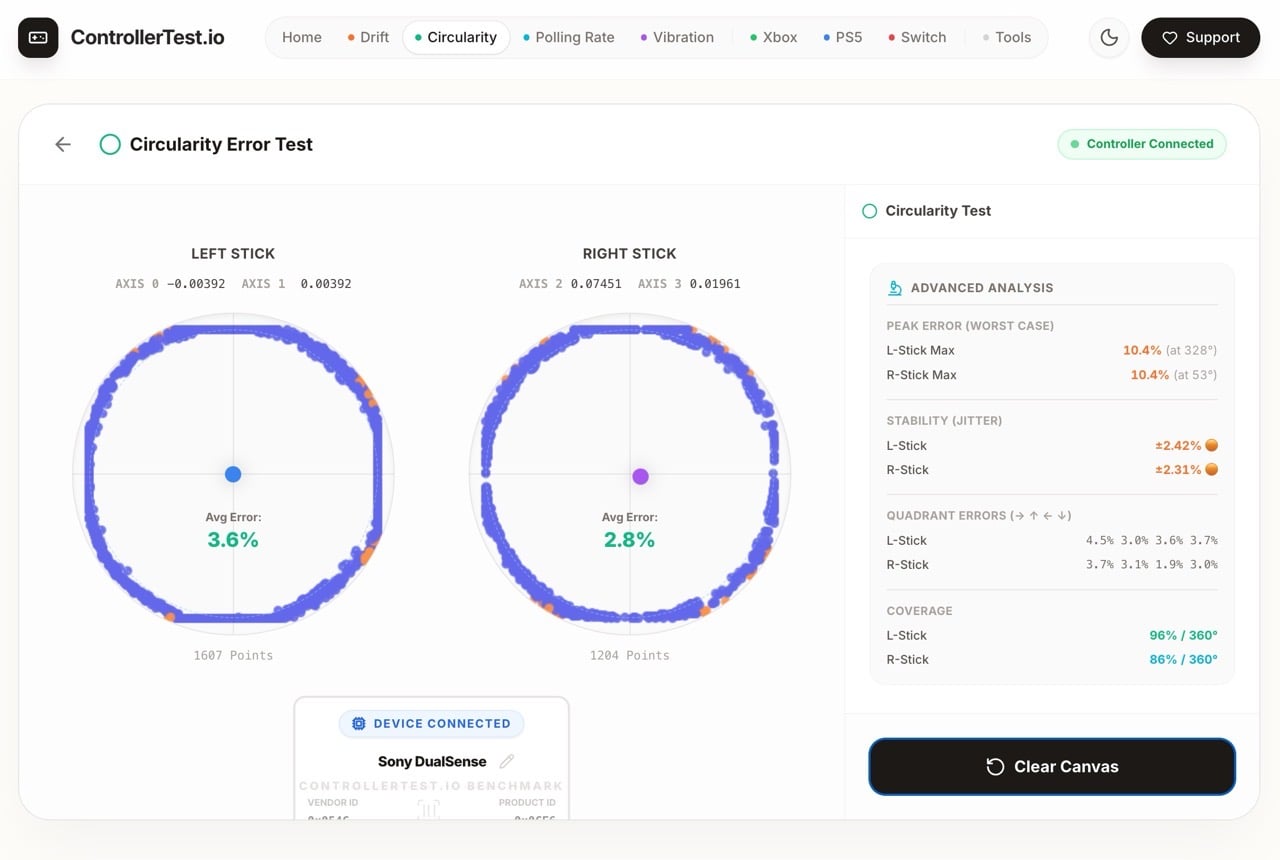The width and height of the screenshot is (1280, 860).
Task: Open the Polling Rate section
Action: 575,37
